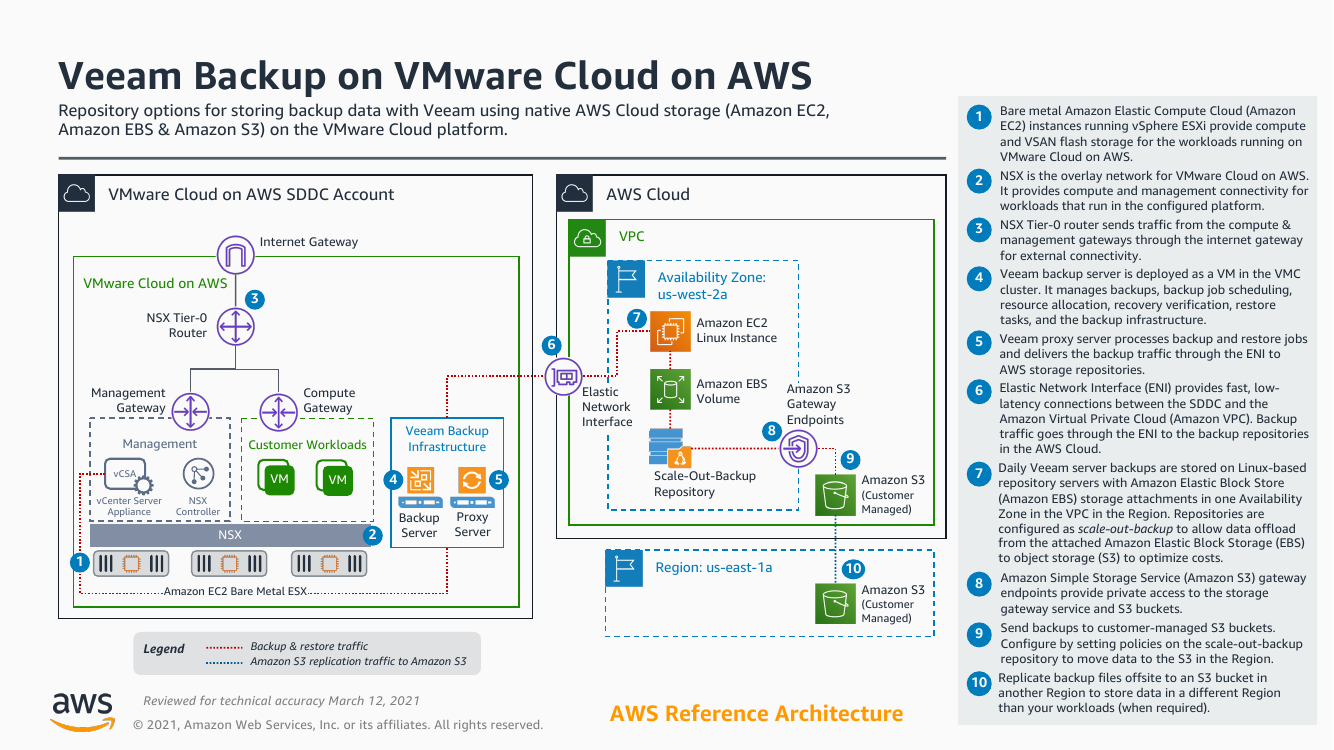
Task: Select the leftmost bare metal ESX host icon
Action: 131,563
